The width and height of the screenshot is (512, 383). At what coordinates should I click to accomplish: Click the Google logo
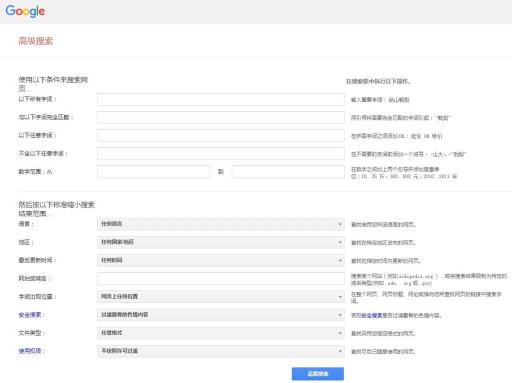(25, 11)
